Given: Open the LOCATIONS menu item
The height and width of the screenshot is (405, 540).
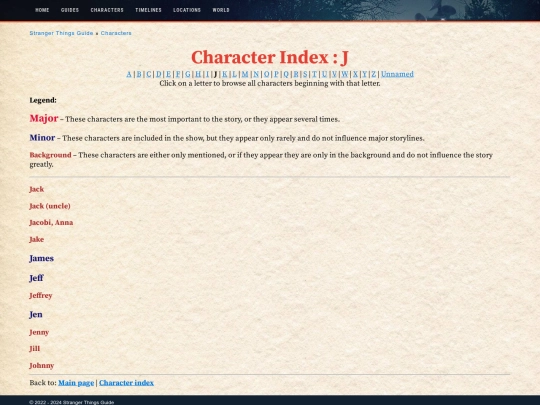Looking at the screenshot, I should click(187, 10).
